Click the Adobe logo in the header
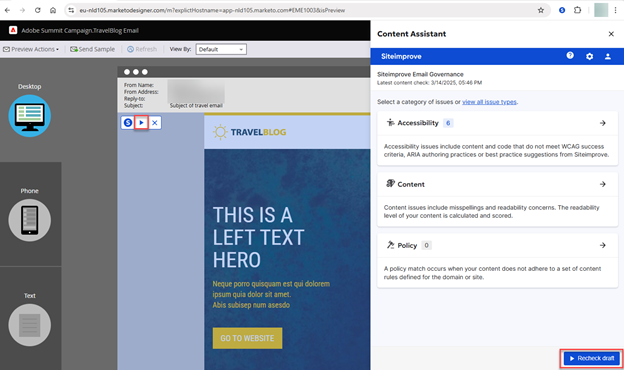This screenshot has height=370, width=624. (13, 30)
